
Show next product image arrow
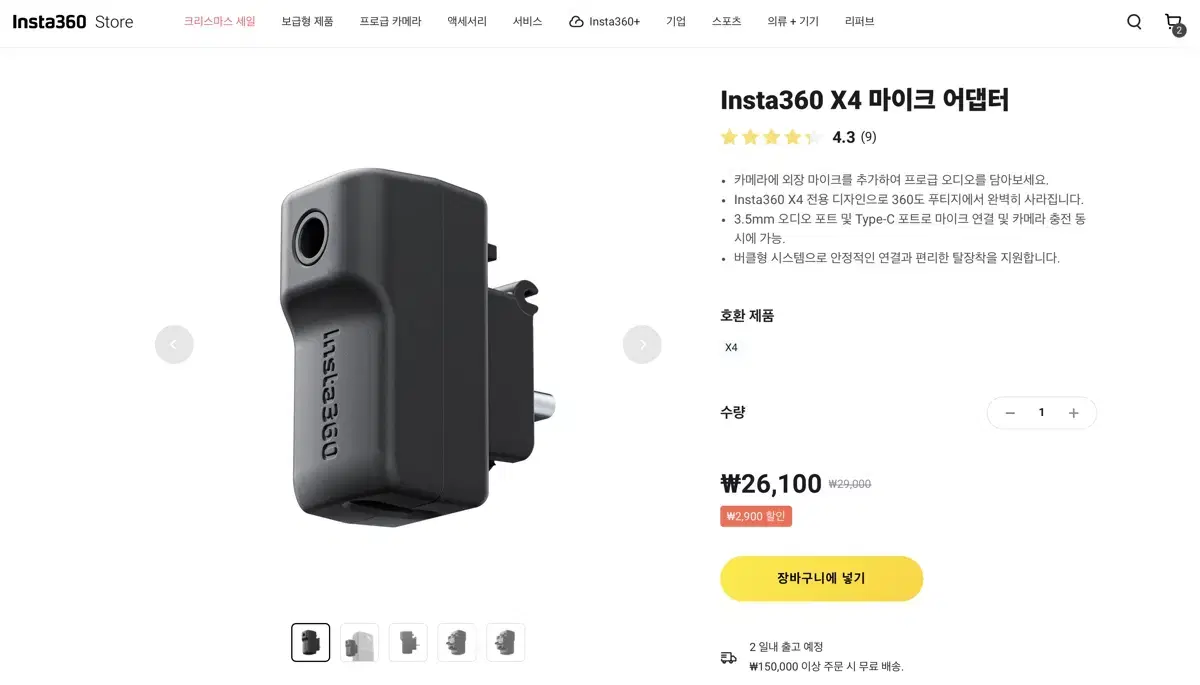[x=642, y=344]
